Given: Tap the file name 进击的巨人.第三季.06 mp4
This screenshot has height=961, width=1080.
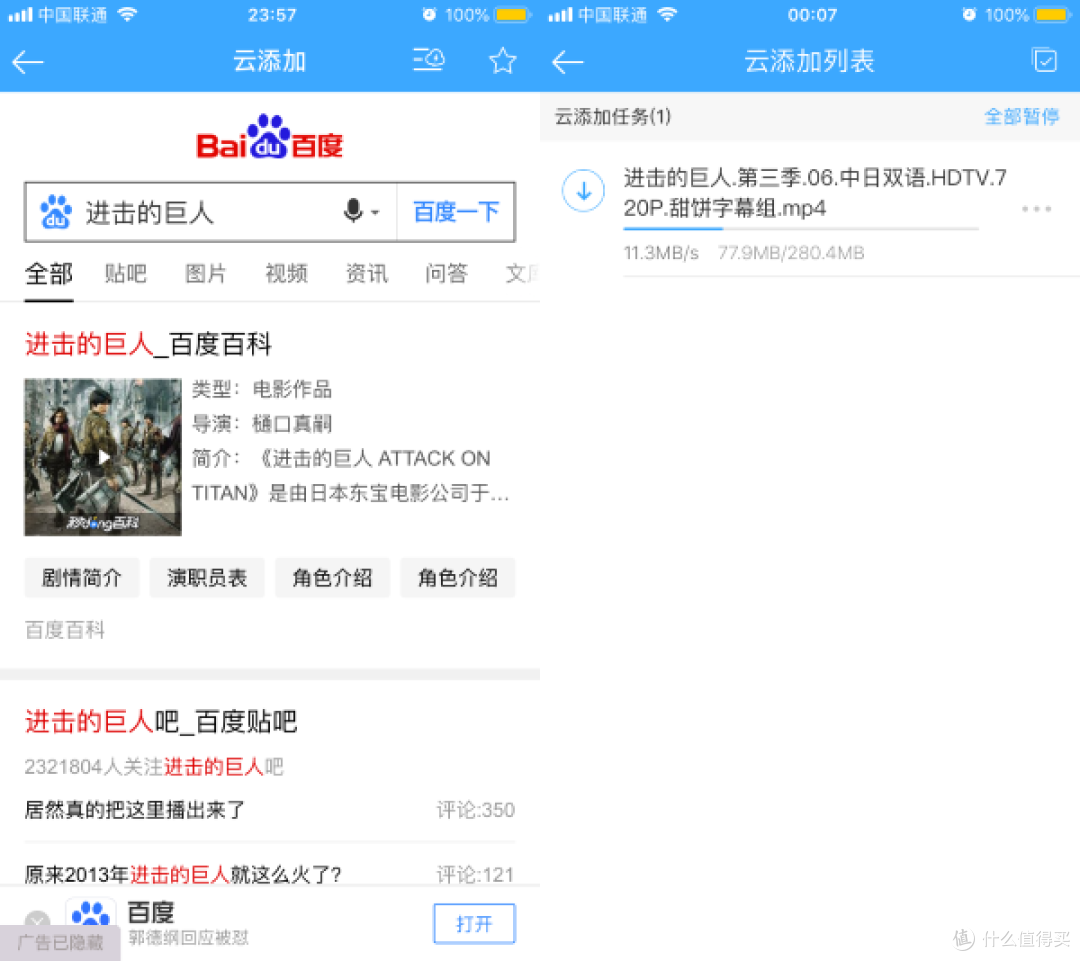Looking at the screenshot, I should 815,192.
